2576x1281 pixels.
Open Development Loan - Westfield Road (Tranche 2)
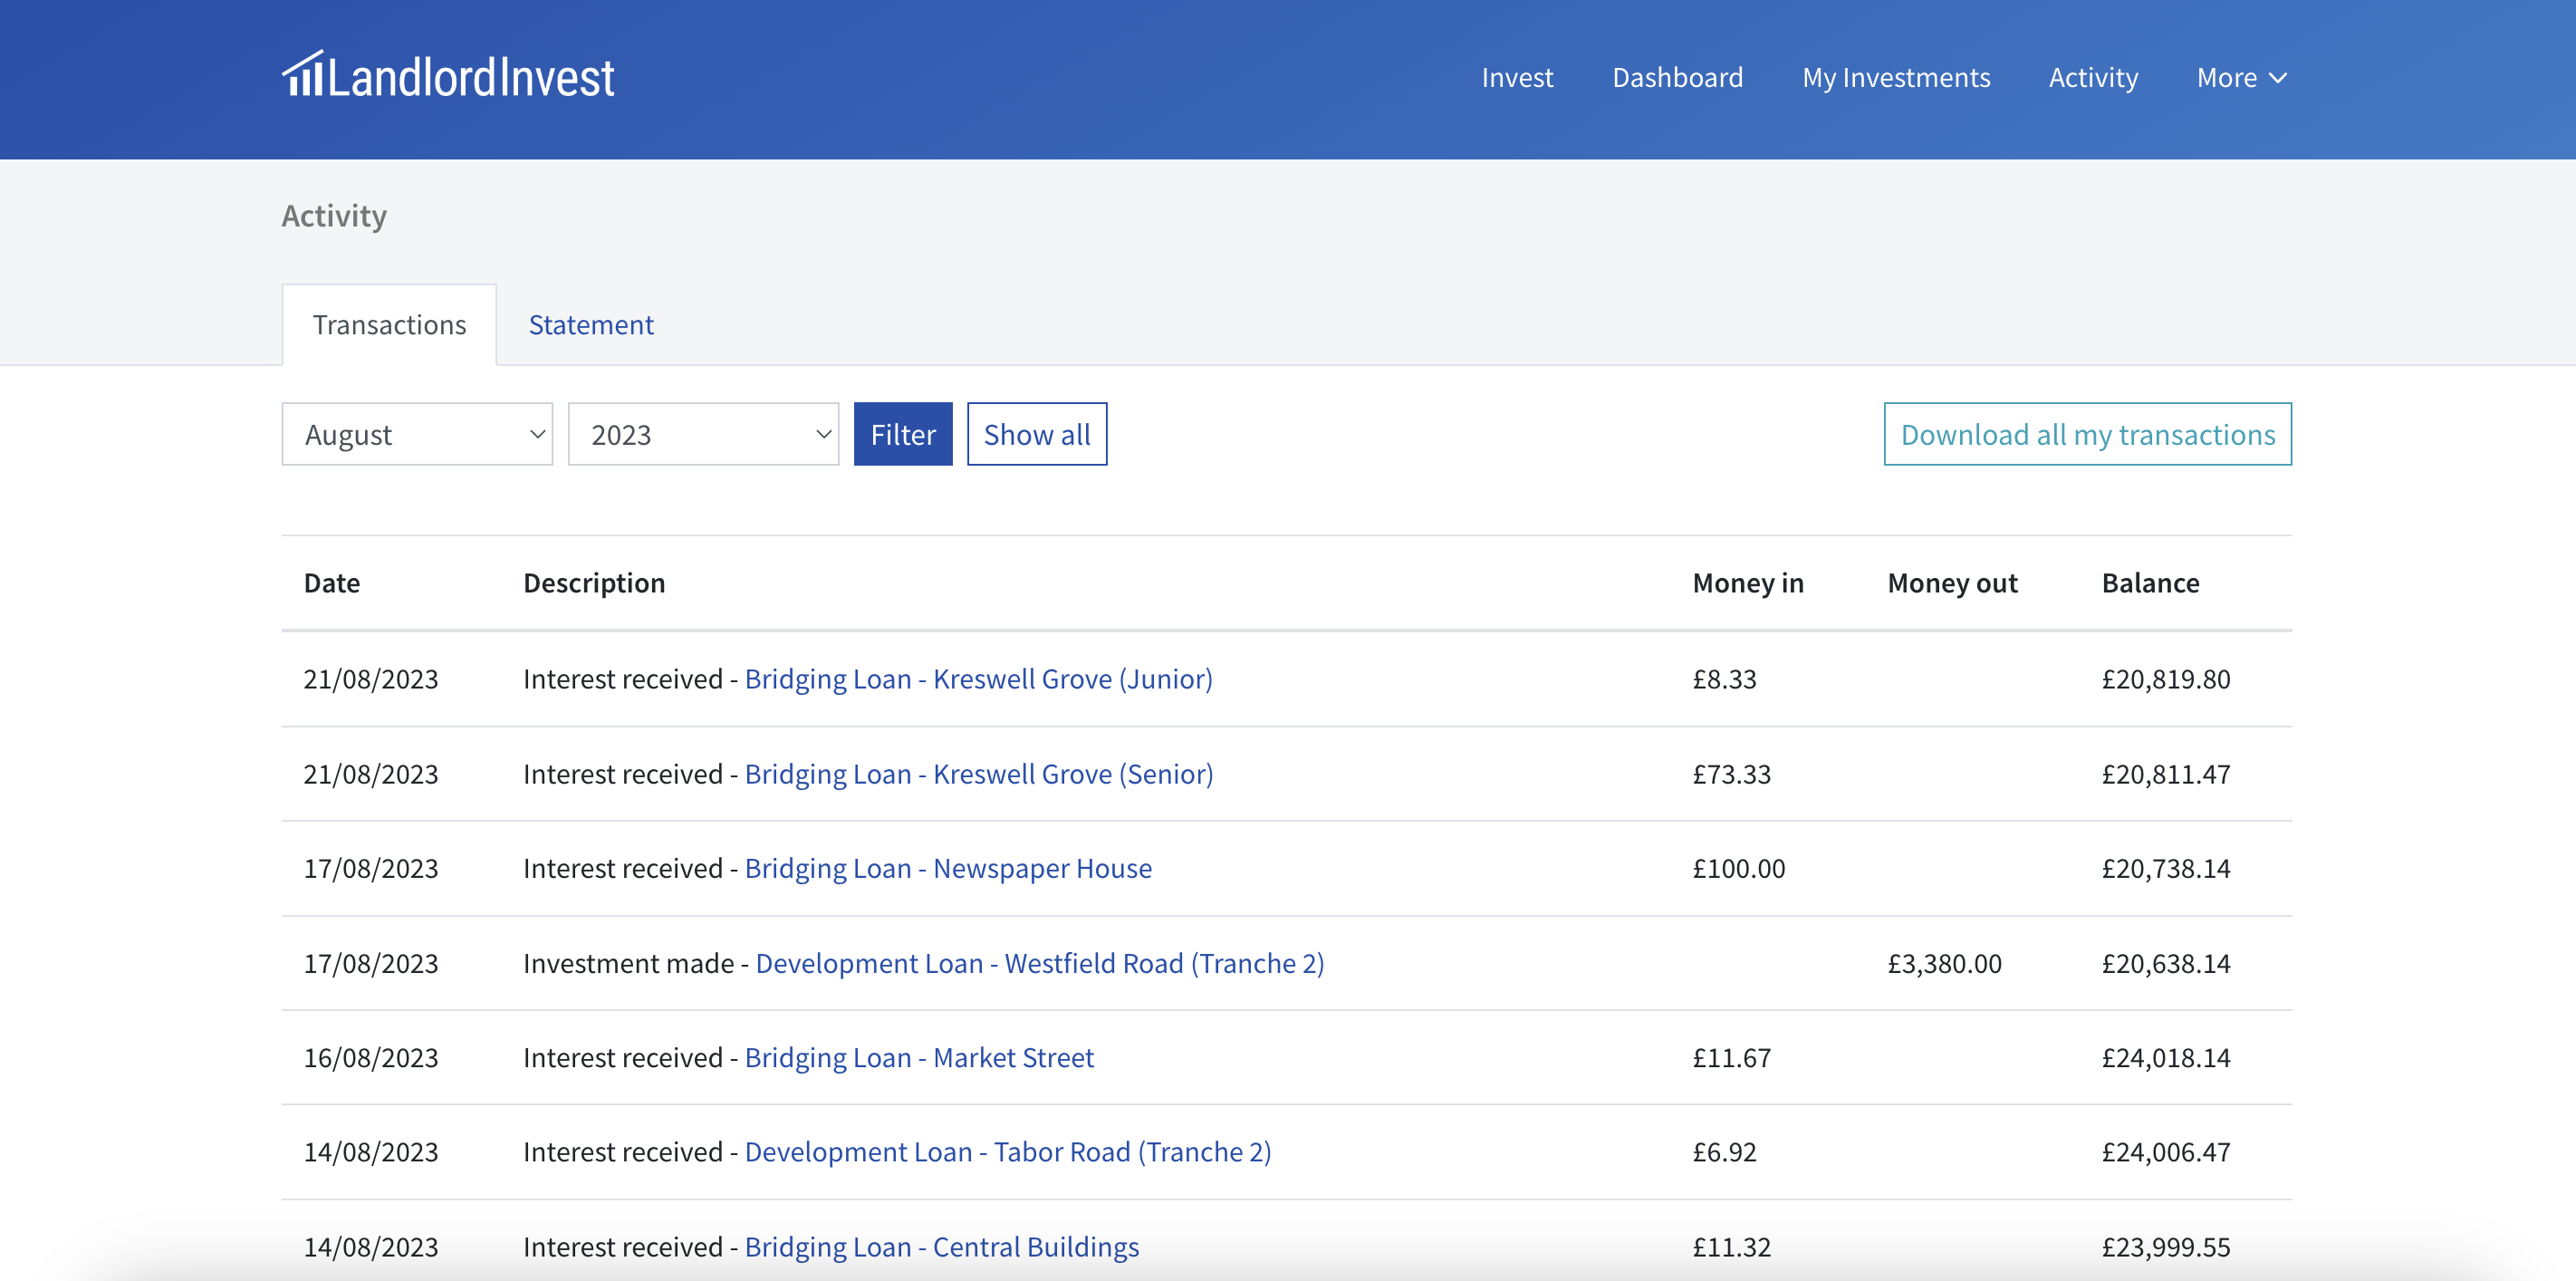pyautogui.click(x=1040, y=963)
